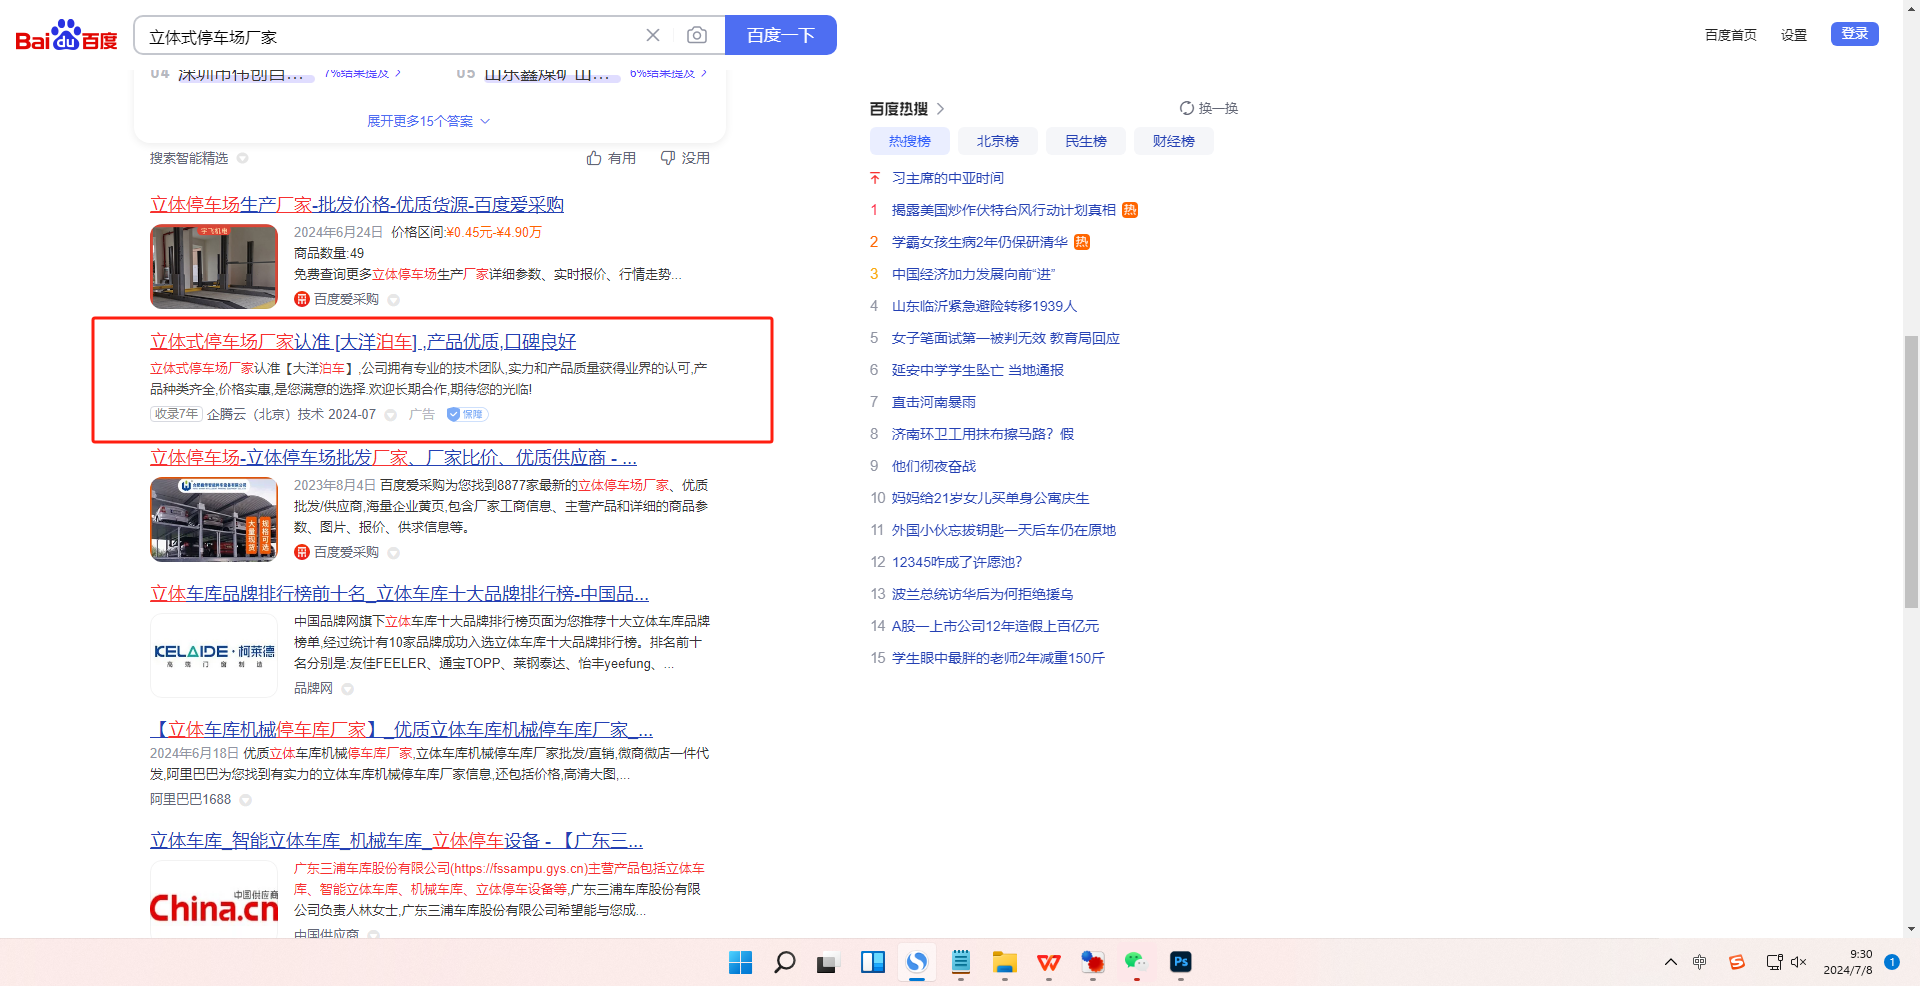This screenshot has width=1920, height=986.
Task: Click the 登录 login button
Action: click(x=1854, y=34)
